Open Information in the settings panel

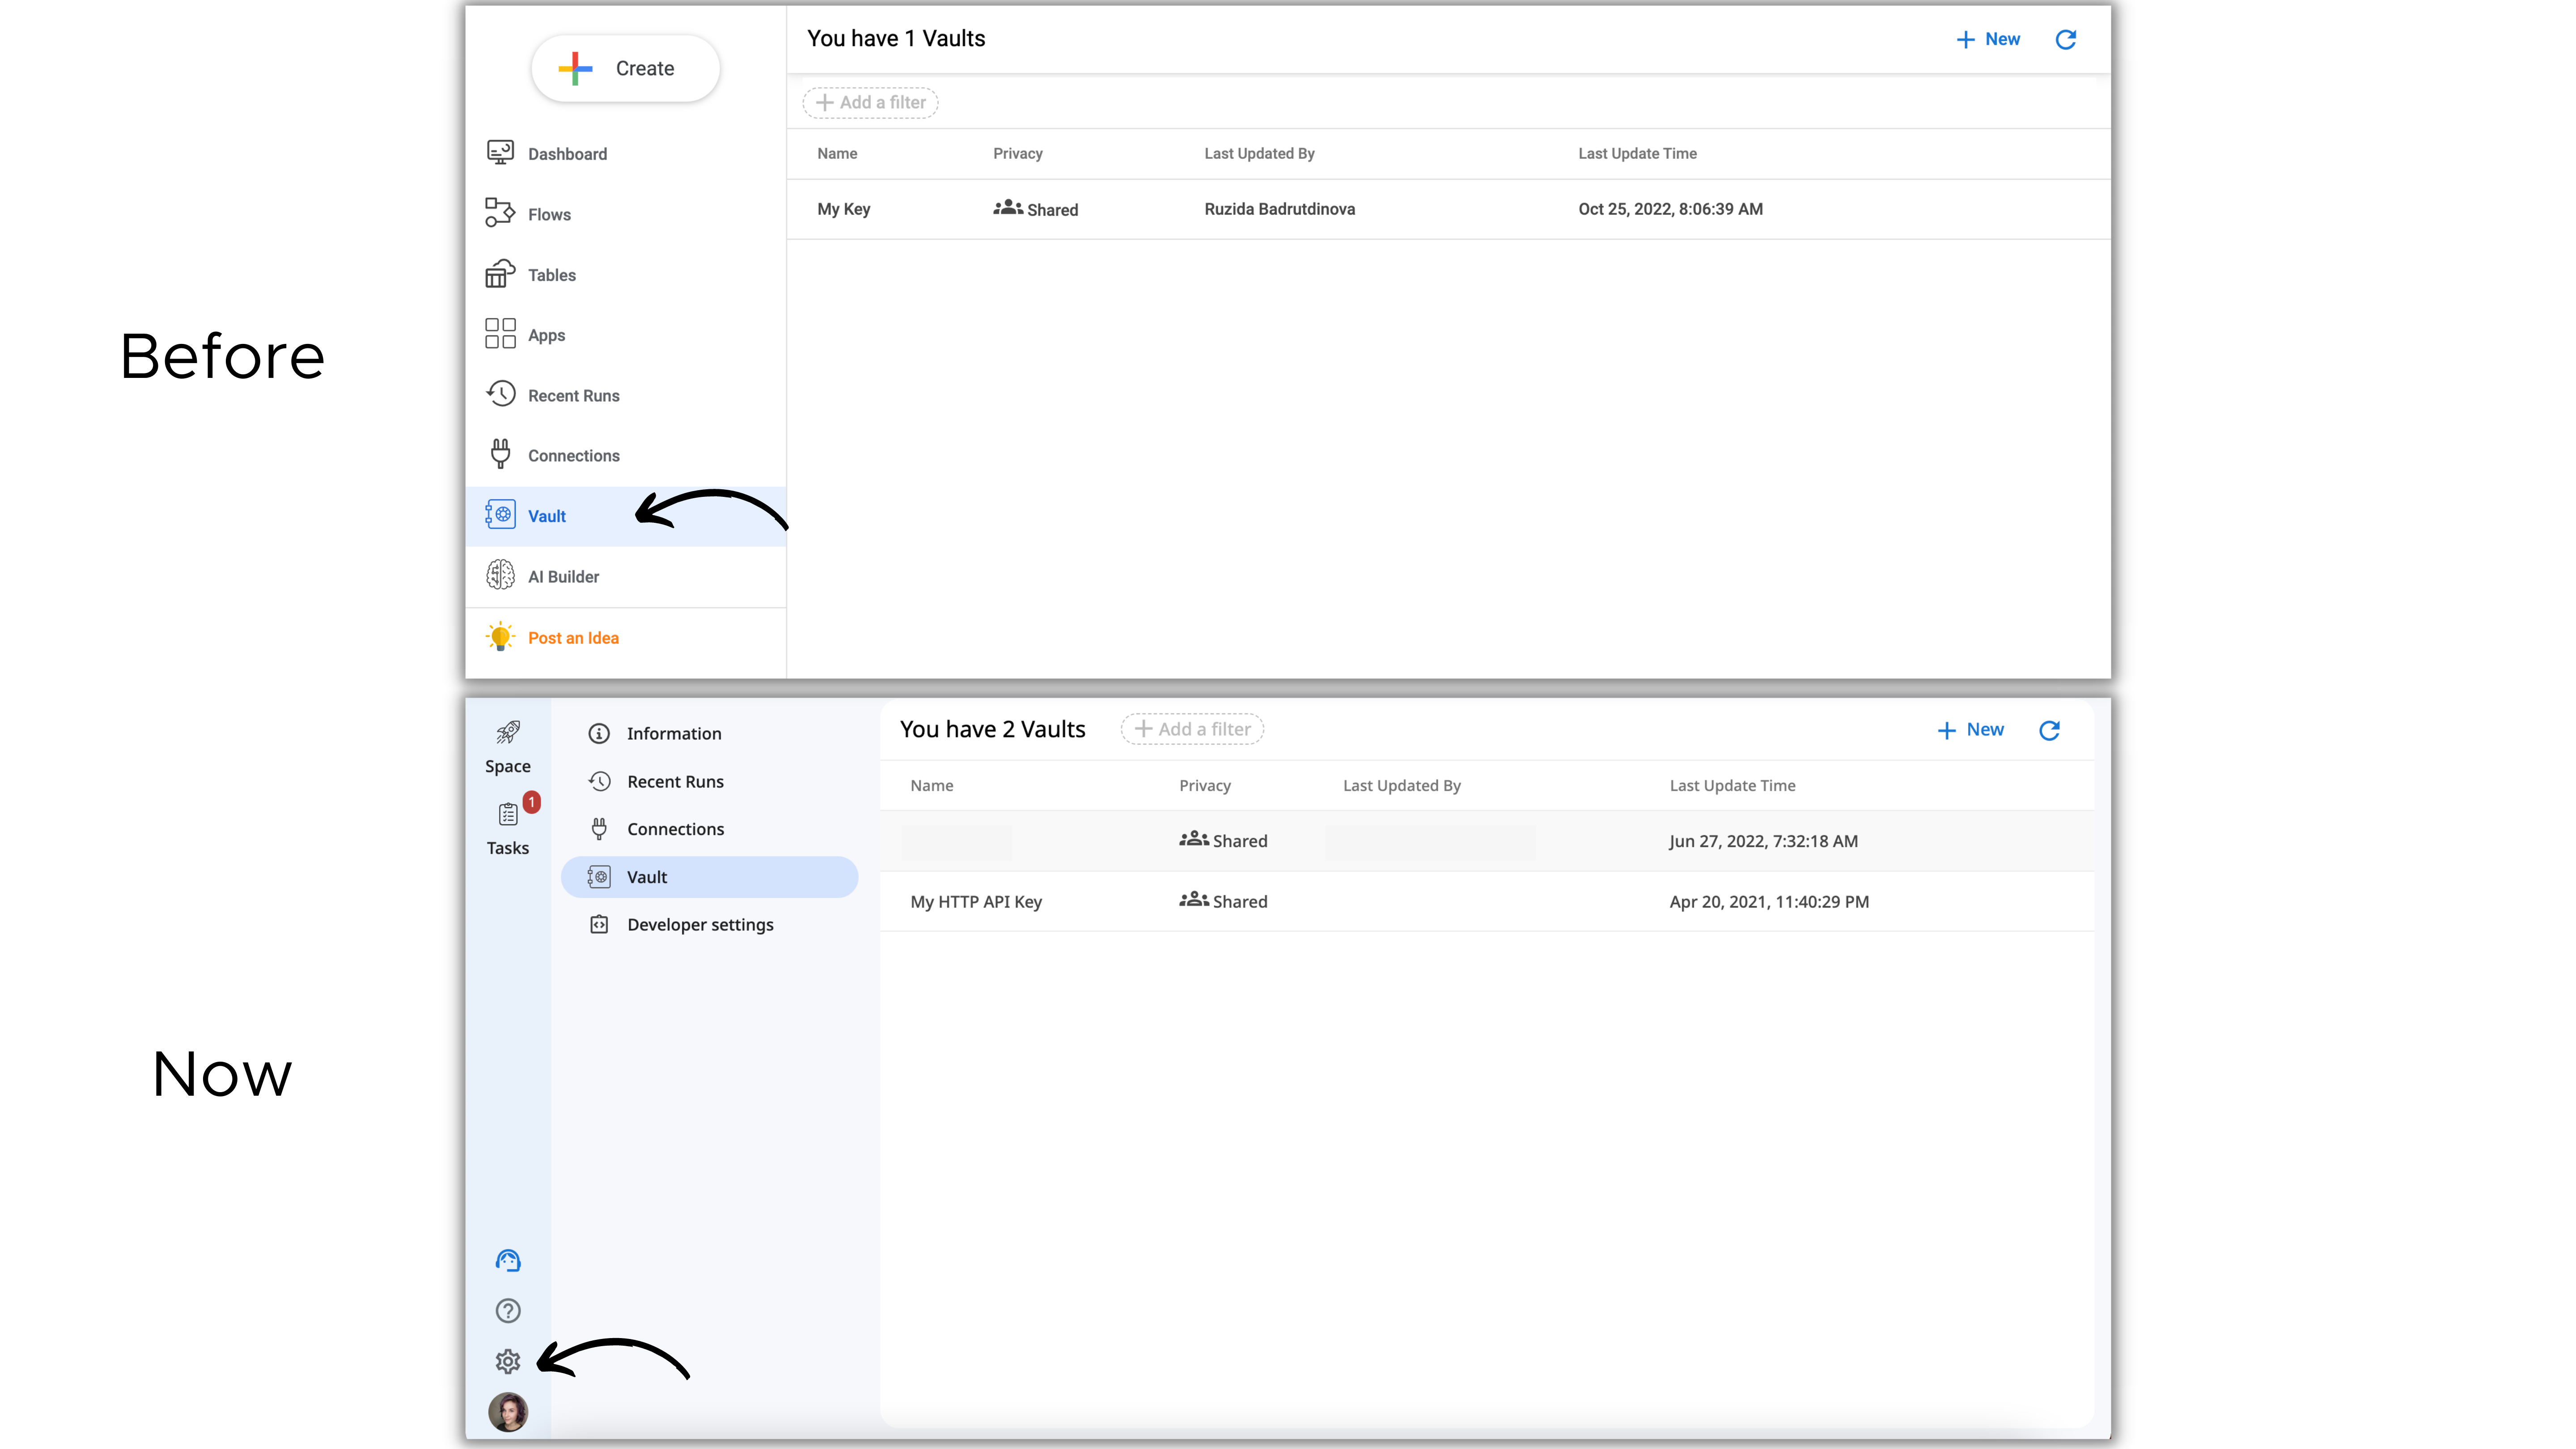click(673, 734)
